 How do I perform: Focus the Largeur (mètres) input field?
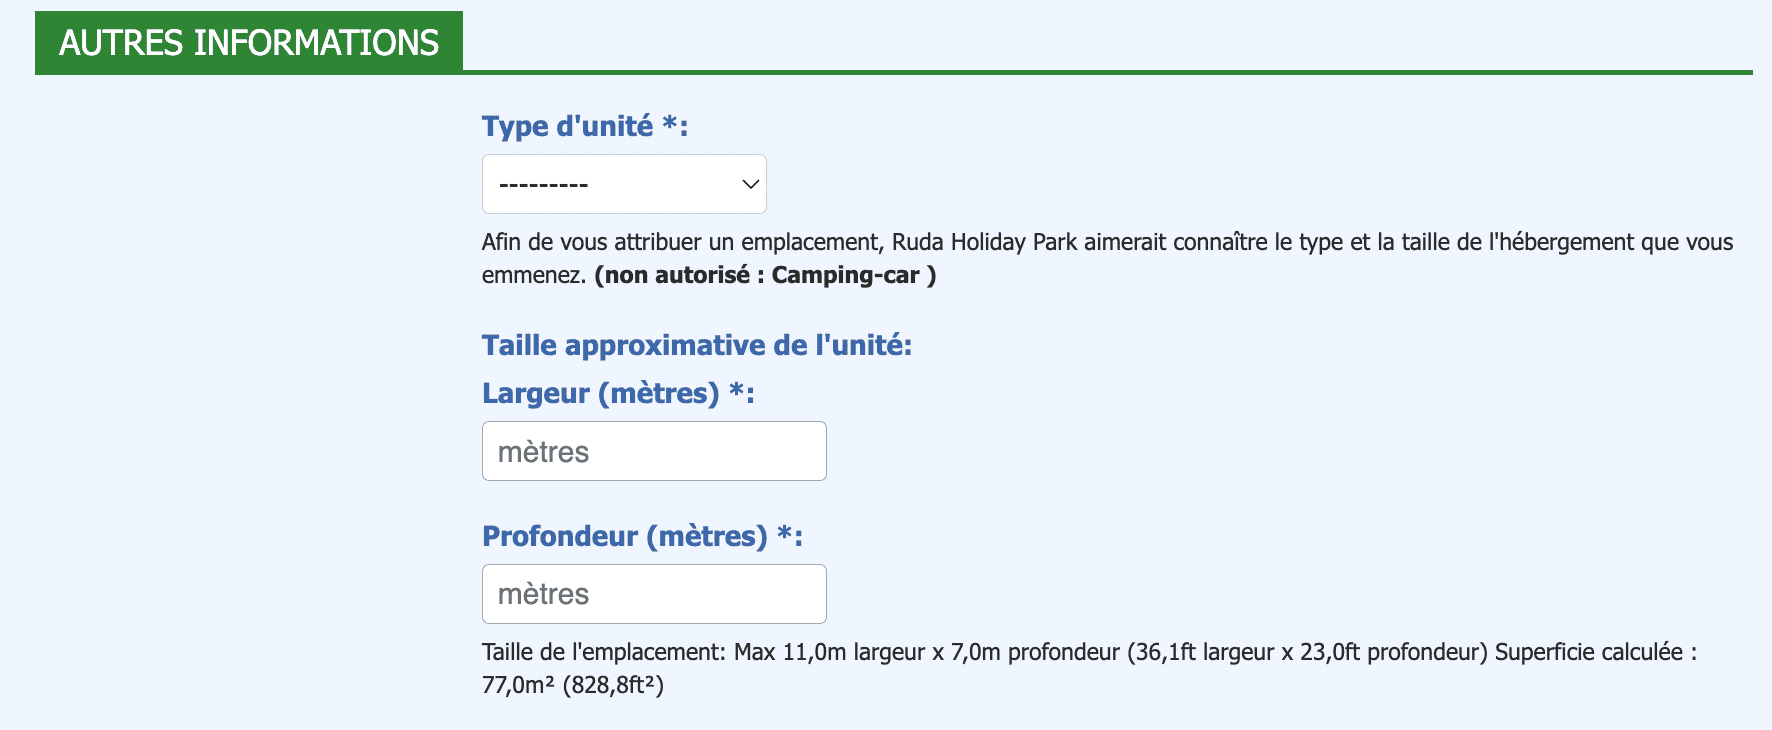tap(654, 451)
